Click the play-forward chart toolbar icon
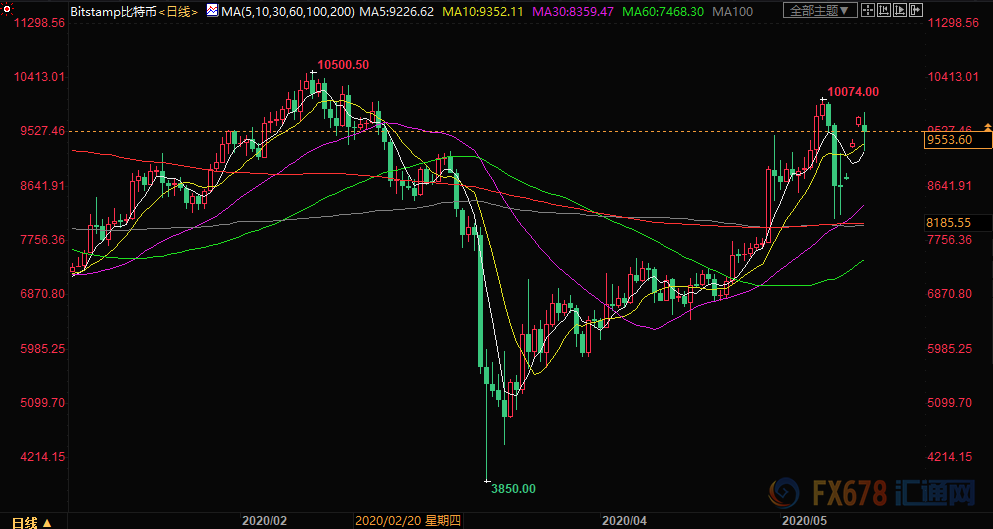The height and width of the screenshot is (529, 993). click(x=900, y=10)
